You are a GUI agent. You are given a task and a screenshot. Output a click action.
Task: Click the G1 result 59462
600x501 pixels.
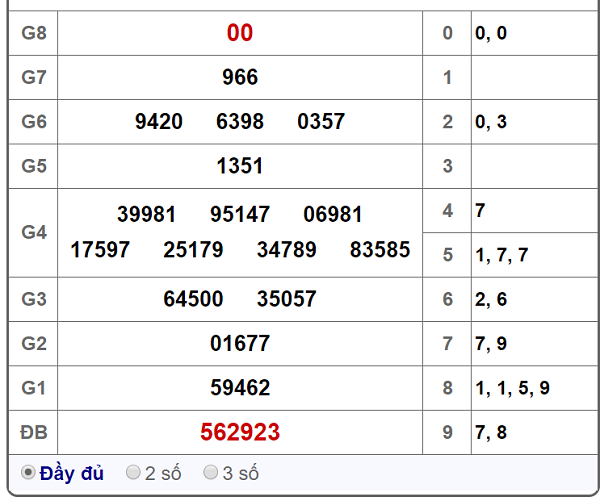(x=240, y=388)
